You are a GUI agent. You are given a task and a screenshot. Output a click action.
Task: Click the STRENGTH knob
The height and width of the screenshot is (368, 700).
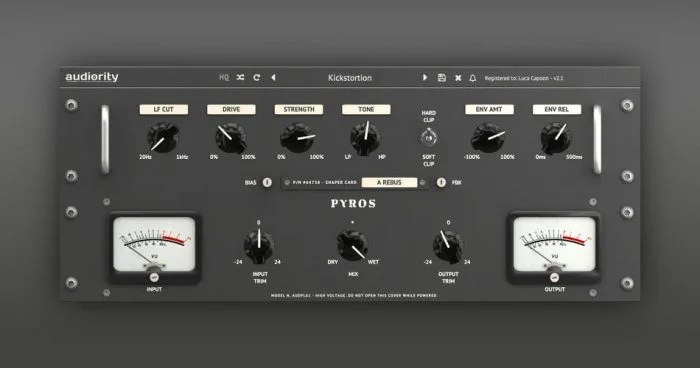pos(298,138)
